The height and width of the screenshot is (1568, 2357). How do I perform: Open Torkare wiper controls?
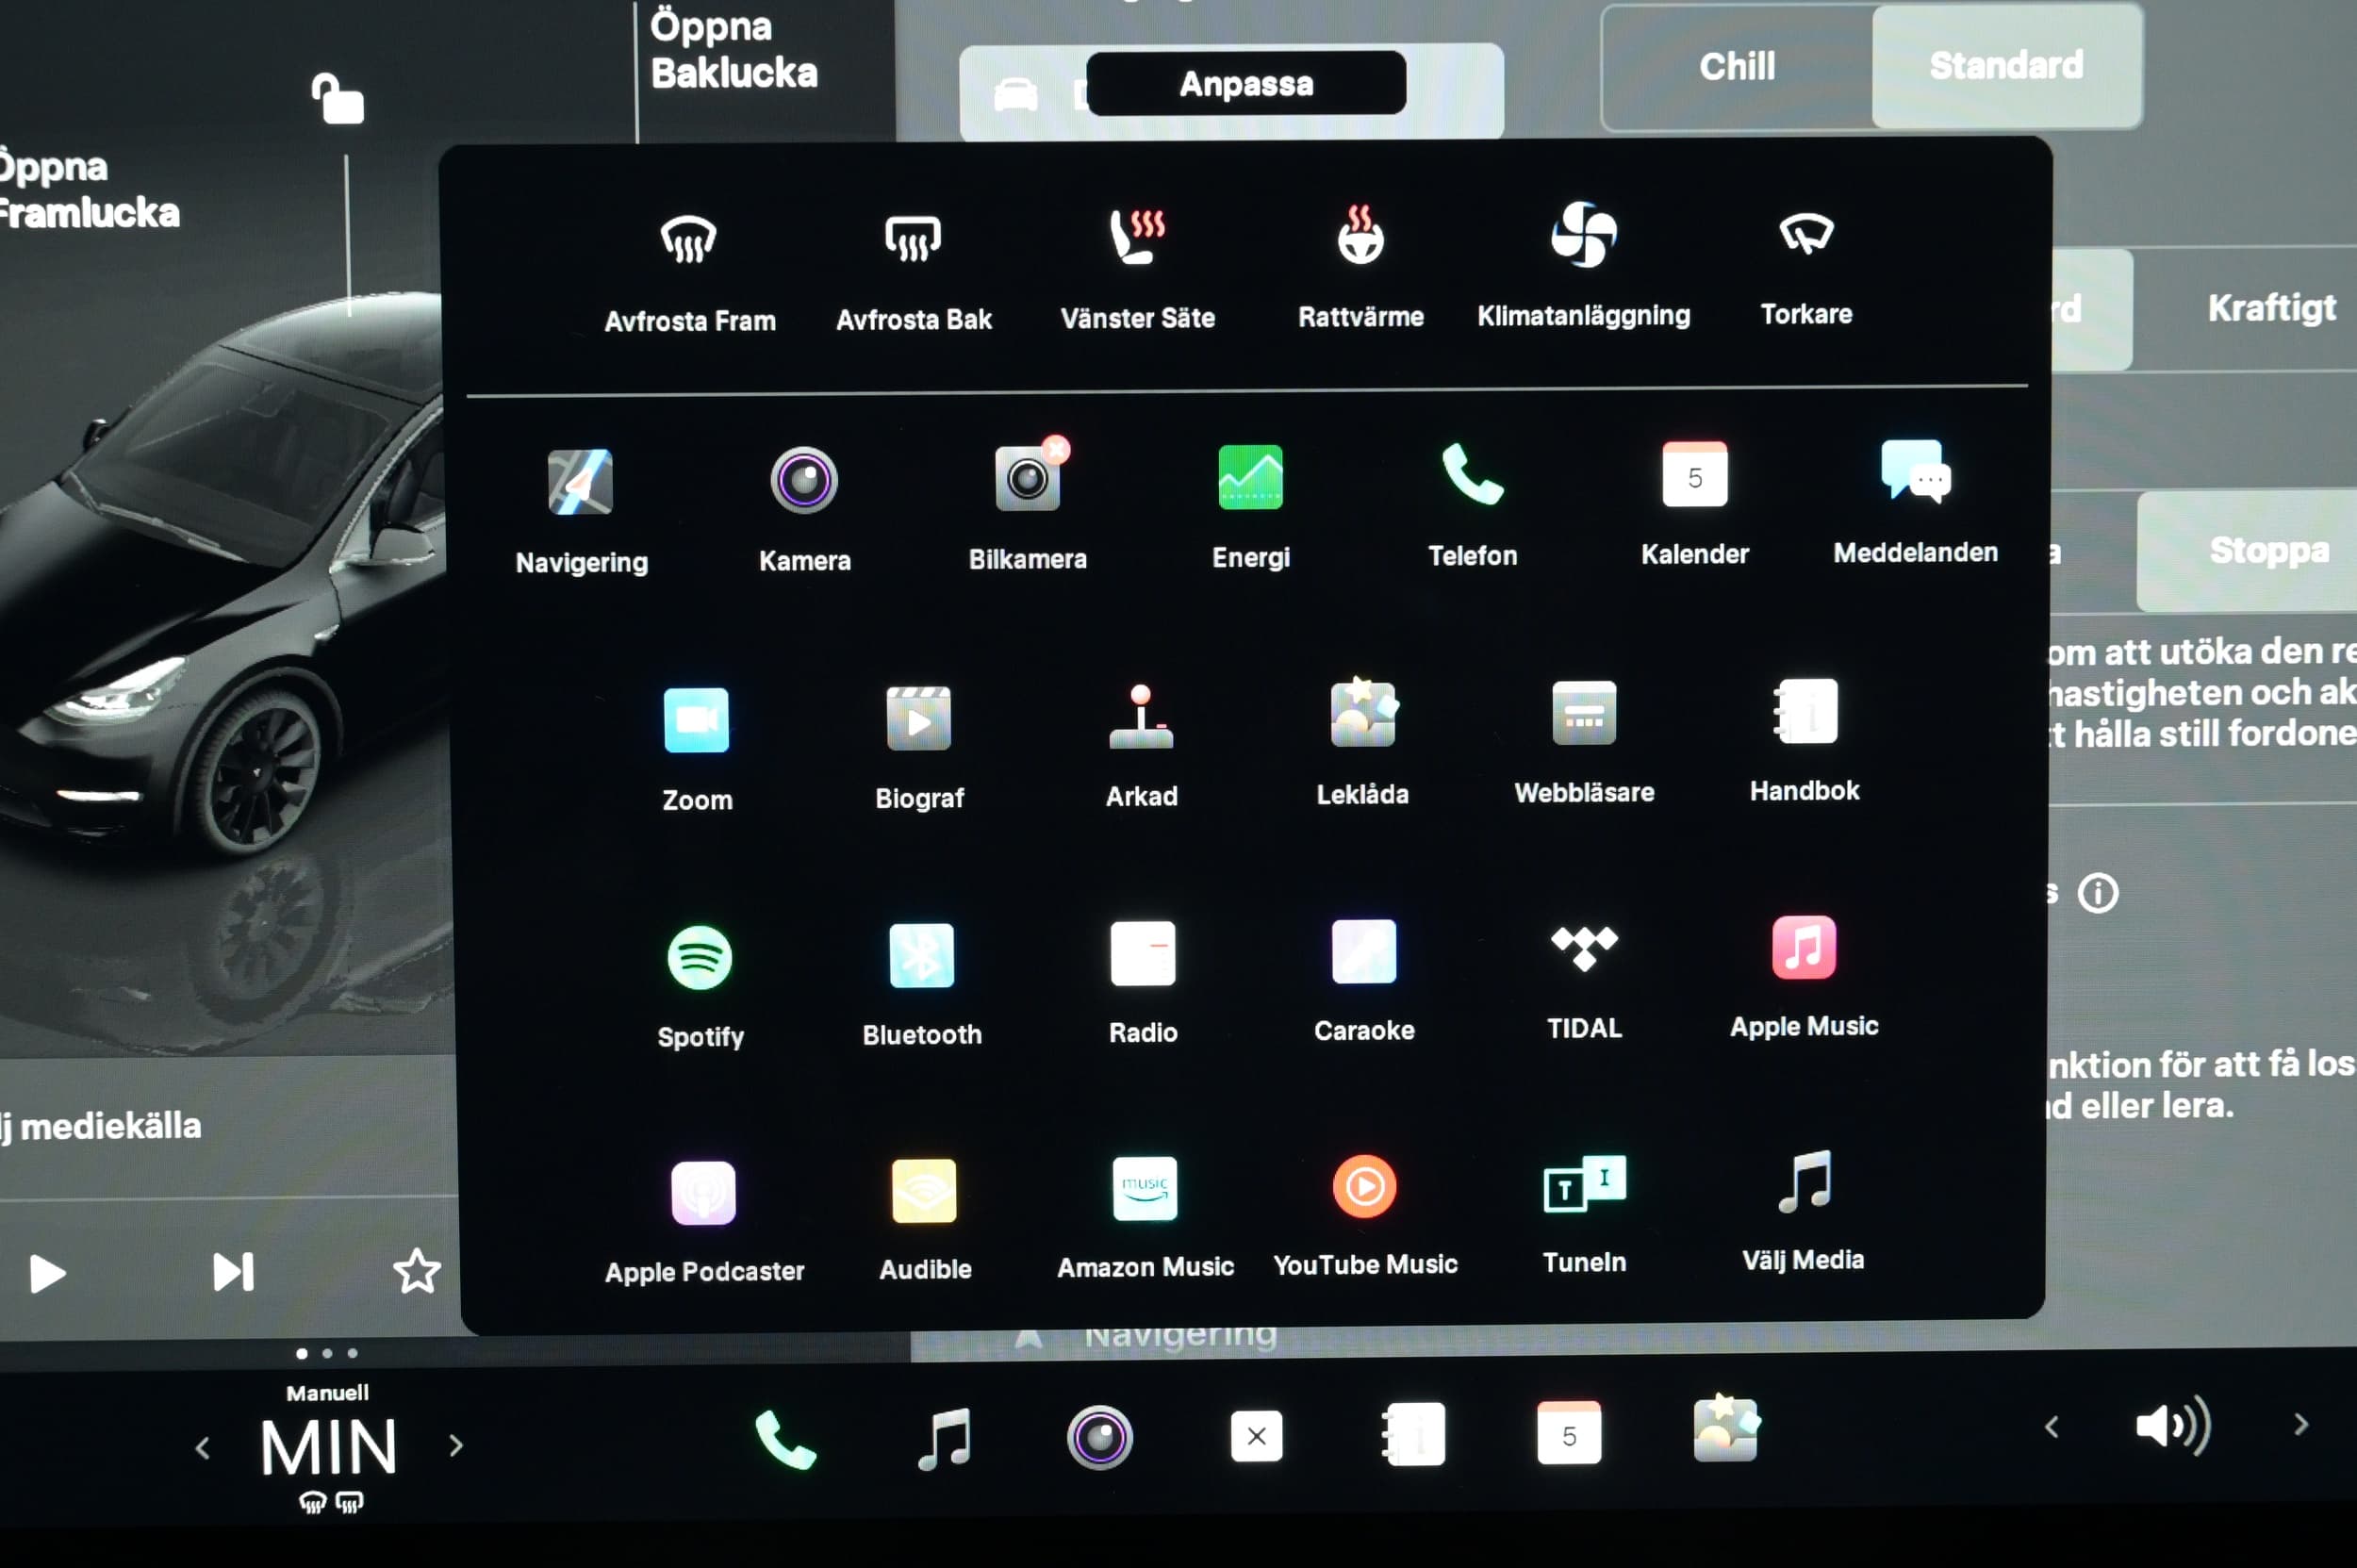coord(1806,266)
